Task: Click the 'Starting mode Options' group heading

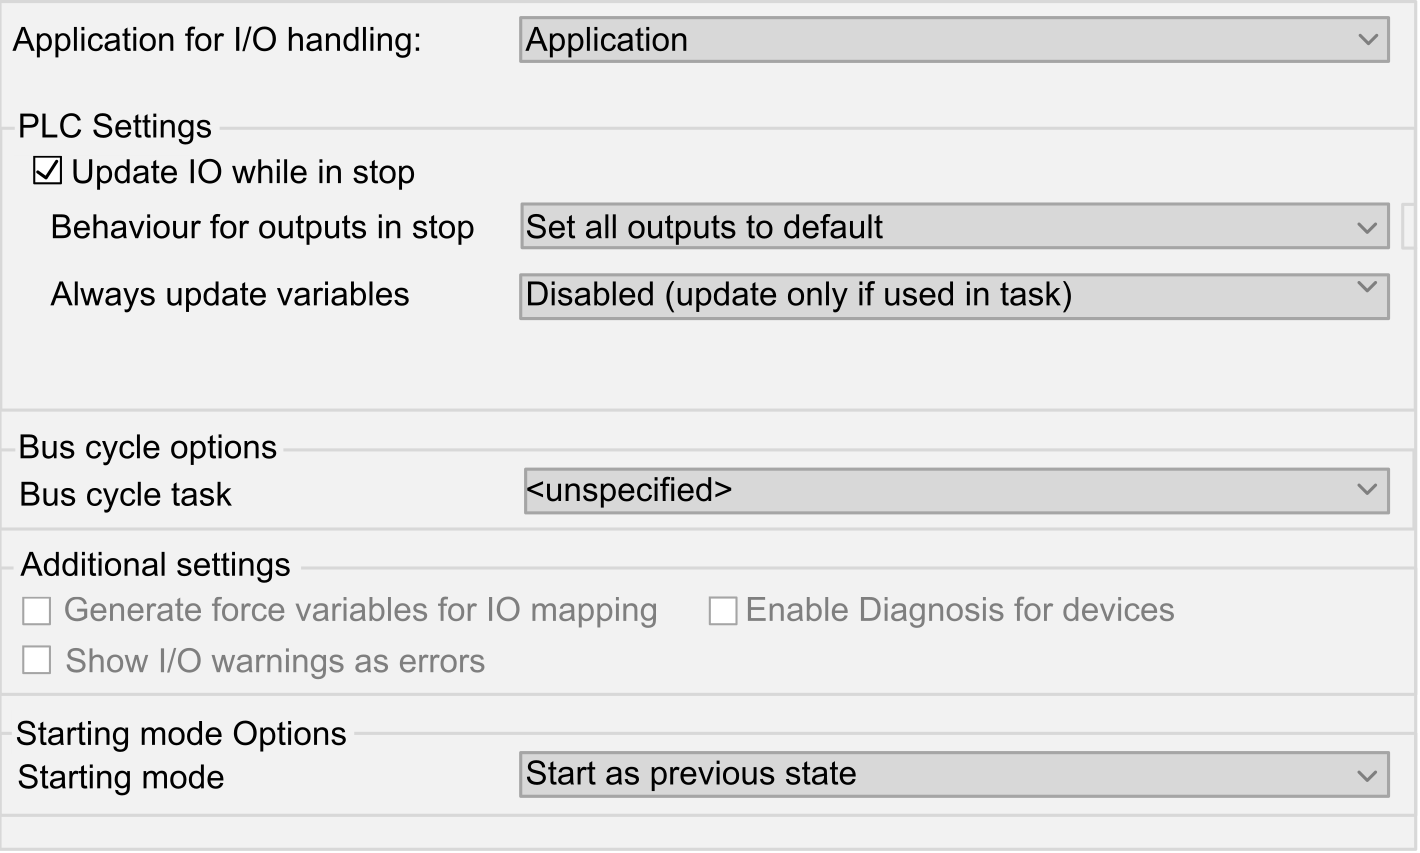Action: (181, 734)
